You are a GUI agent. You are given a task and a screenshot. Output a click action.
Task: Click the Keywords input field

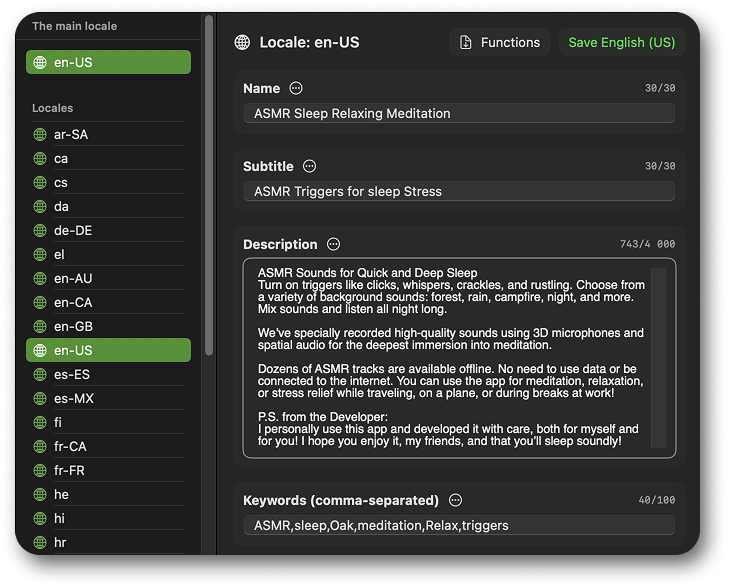pos(459,526)
